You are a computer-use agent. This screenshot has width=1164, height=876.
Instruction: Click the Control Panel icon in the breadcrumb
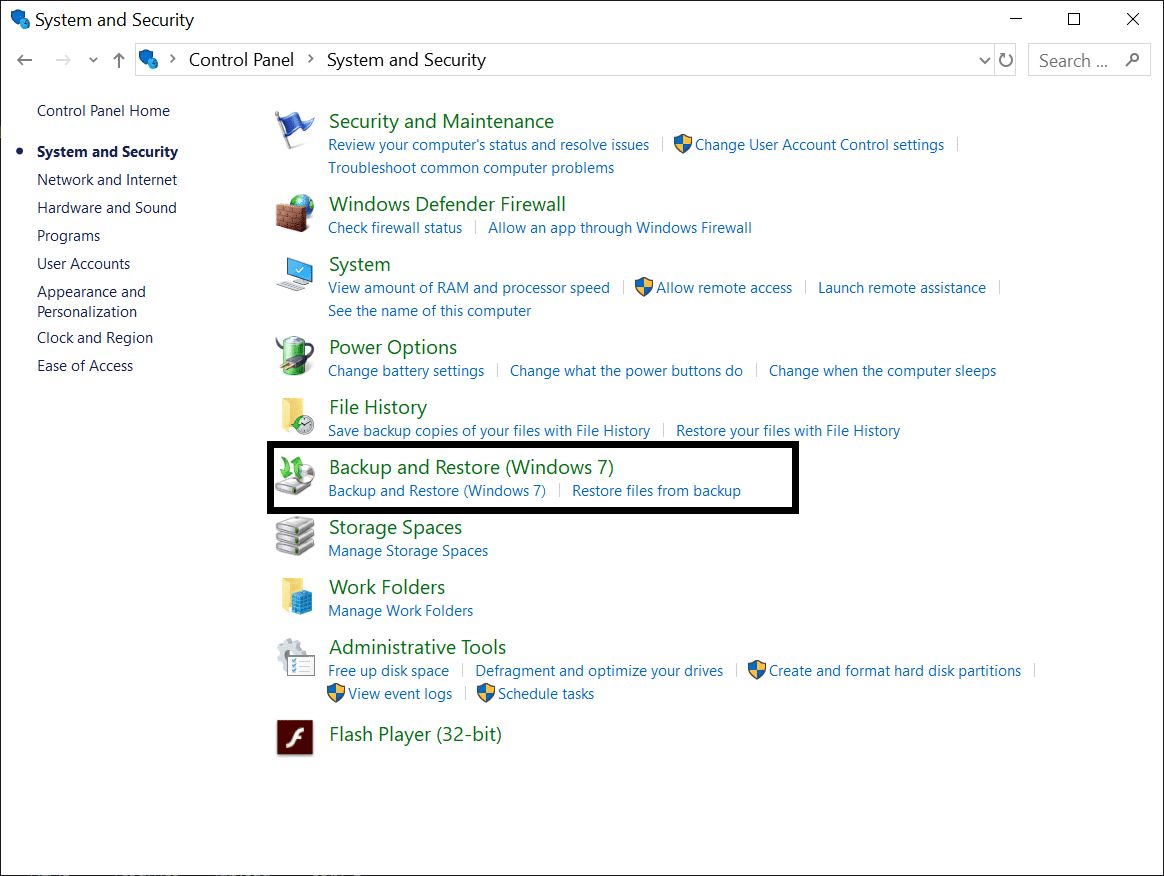pyautogui.click(x=150, y=60)
